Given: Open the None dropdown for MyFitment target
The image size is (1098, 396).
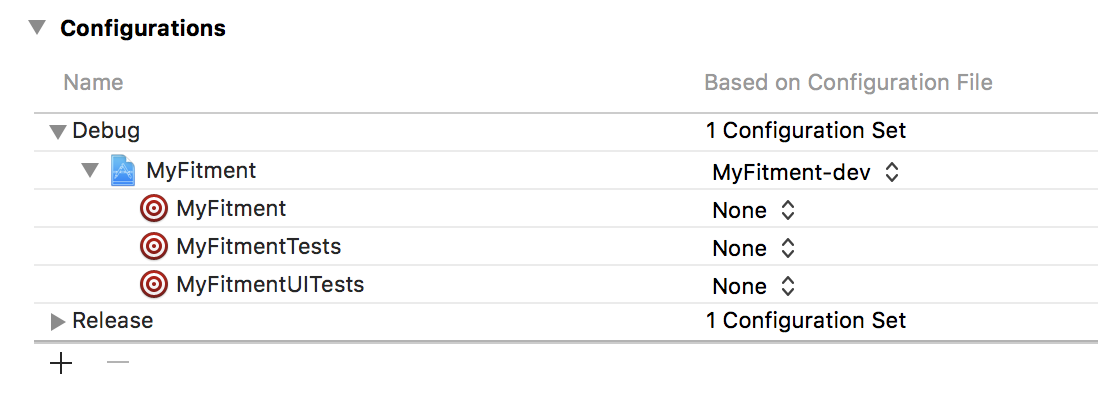Looking at the screenshot, I should 753,210.
